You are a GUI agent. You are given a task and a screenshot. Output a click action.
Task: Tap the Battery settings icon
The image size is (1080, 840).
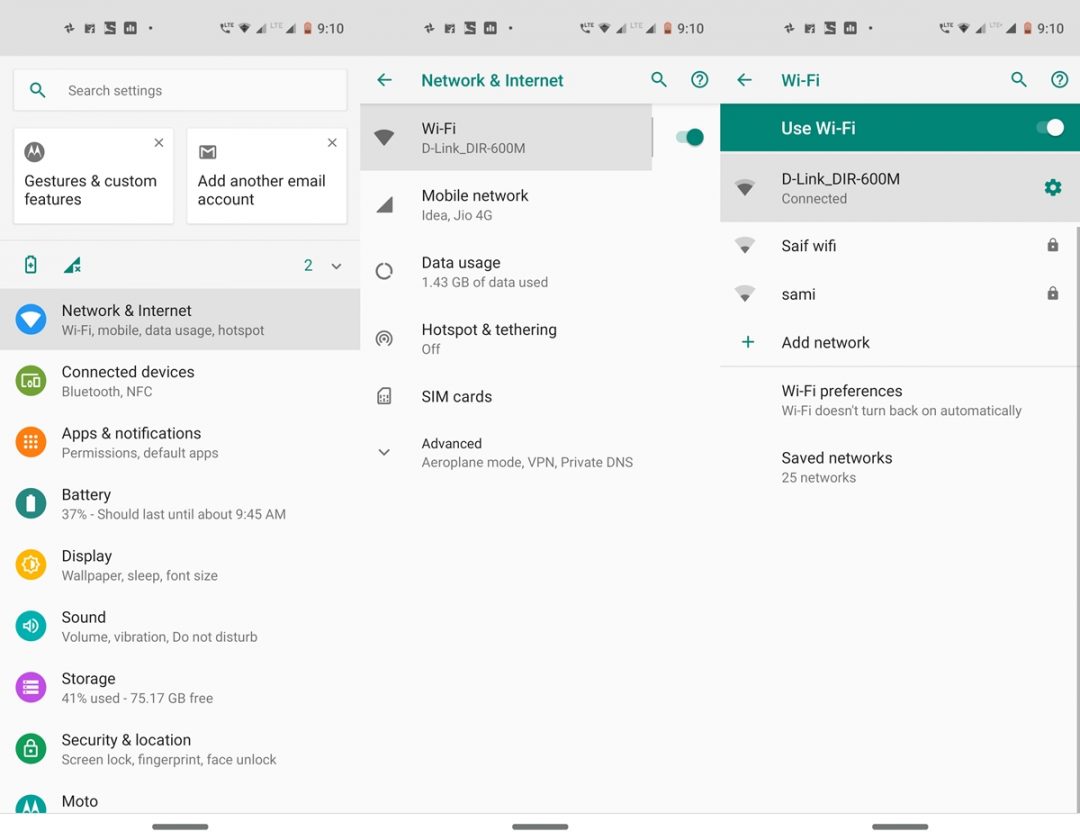click(x=30, y=503)
